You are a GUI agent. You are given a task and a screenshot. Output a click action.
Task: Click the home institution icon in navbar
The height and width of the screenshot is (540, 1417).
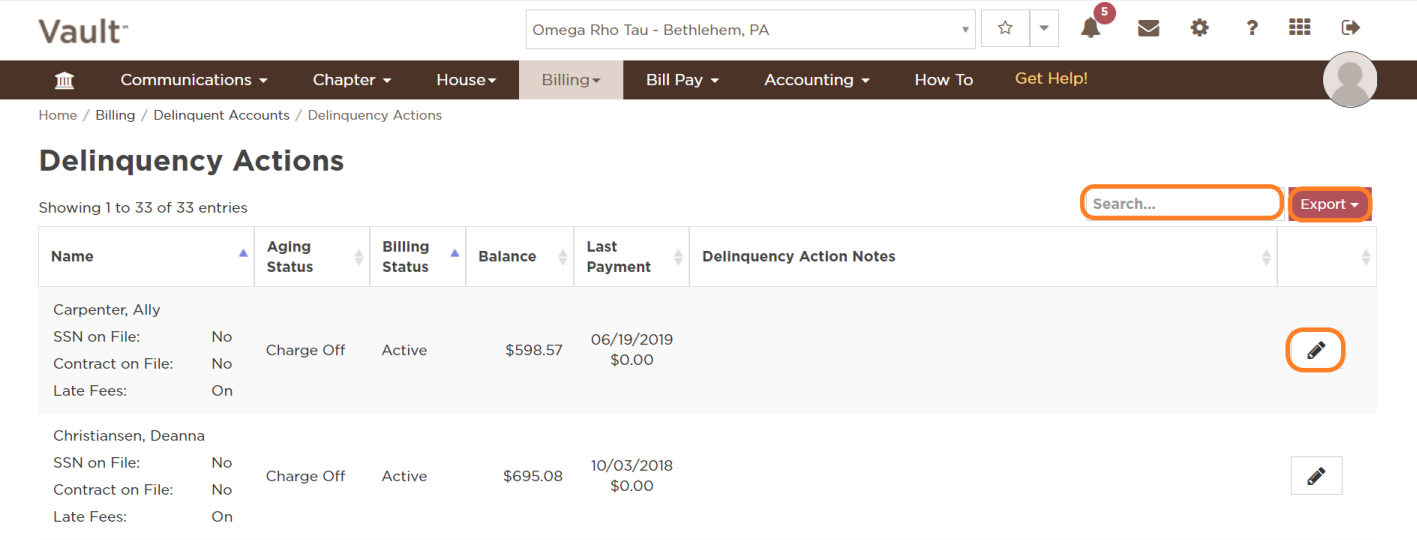(64, 80)
